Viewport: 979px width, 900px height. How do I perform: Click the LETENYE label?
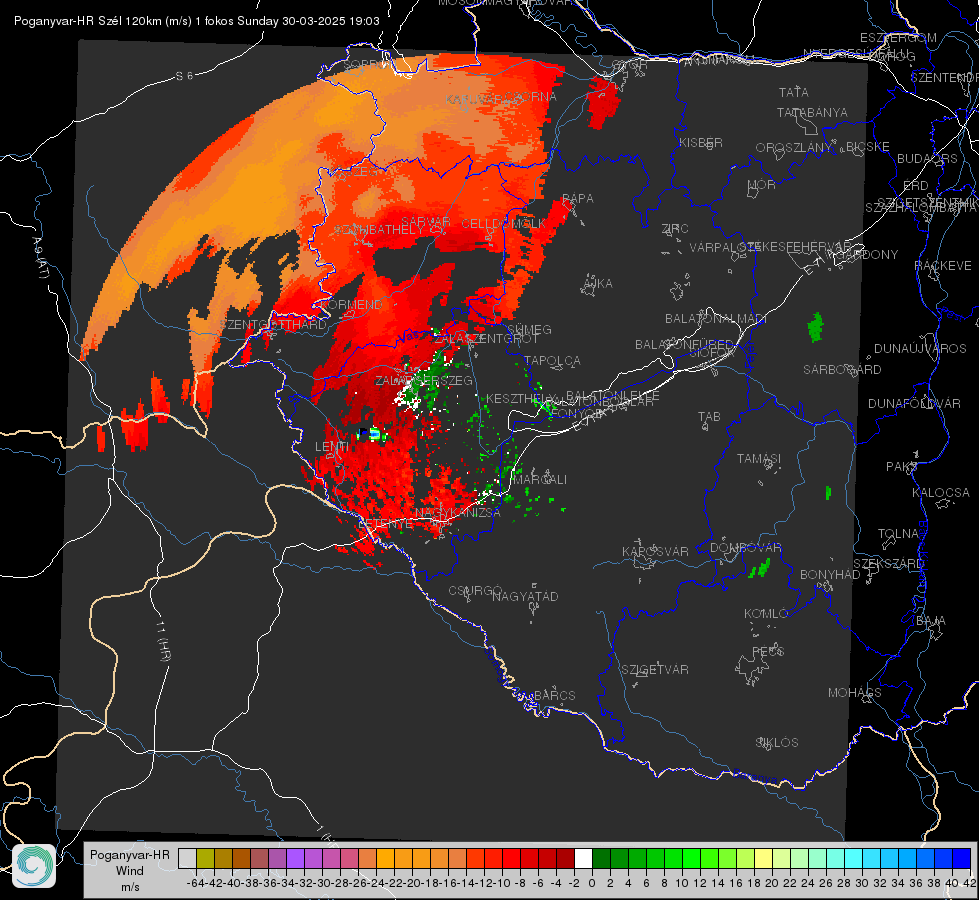[x=385, y=523]
